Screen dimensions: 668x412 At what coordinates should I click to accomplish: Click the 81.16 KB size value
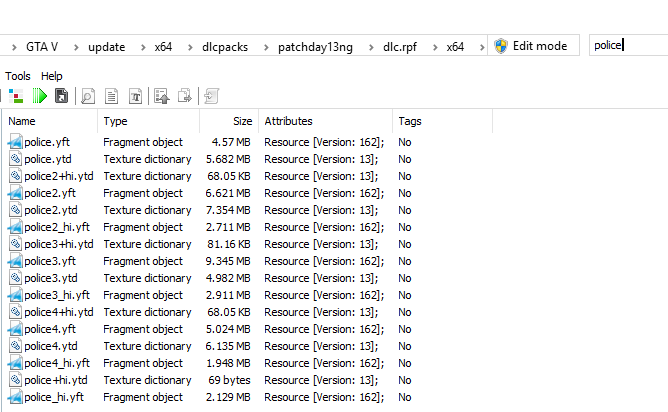coord(229,244)
